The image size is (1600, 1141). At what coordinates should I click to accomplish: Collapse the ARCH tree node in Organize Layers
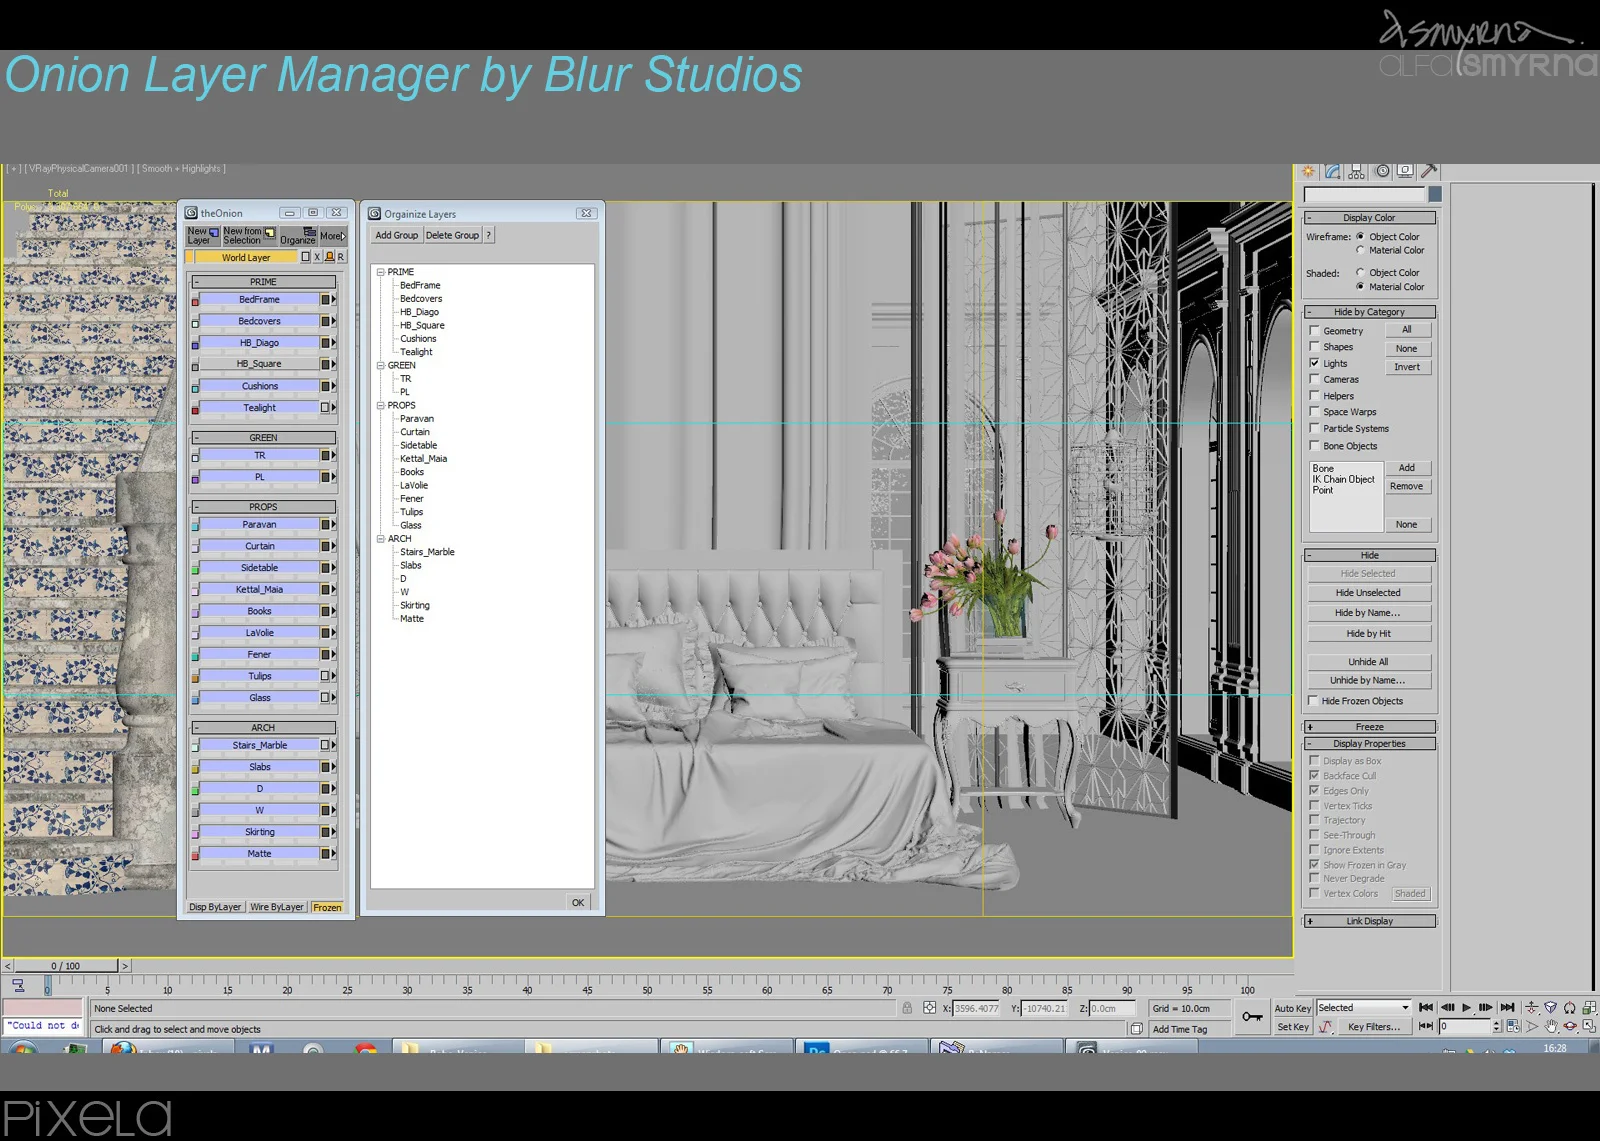[380, 538]
